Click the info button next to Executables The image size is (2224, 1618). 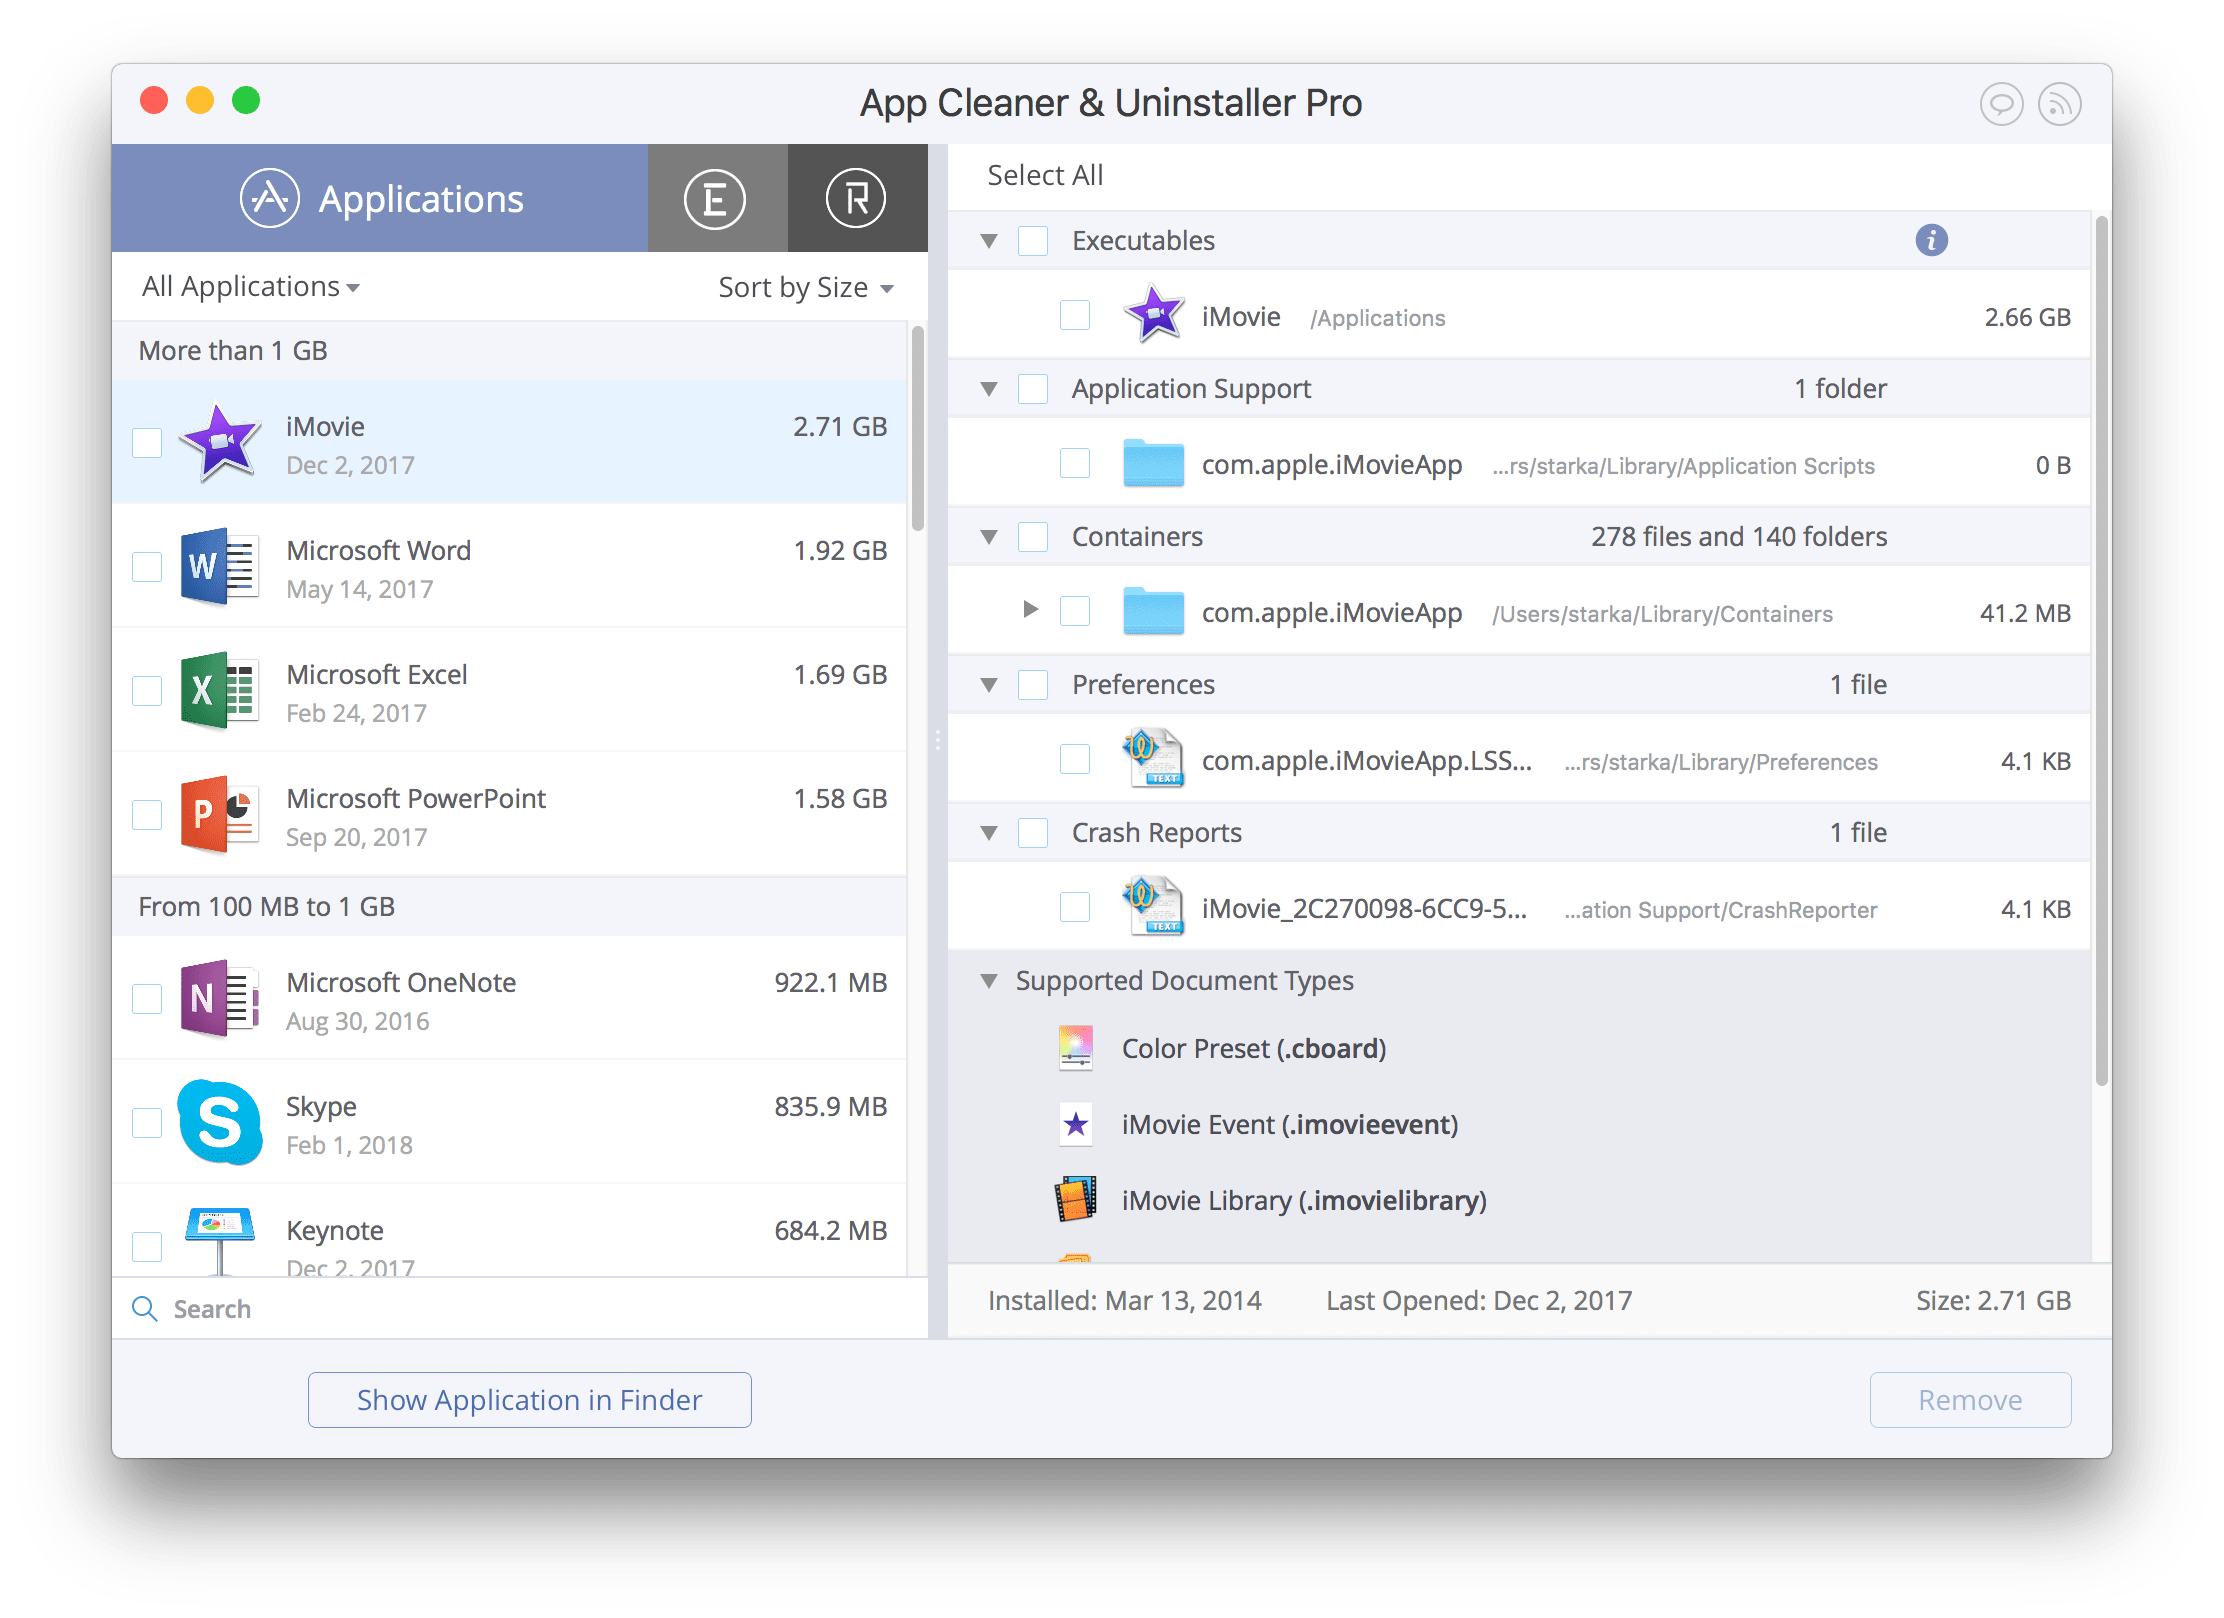(1932, 240)
